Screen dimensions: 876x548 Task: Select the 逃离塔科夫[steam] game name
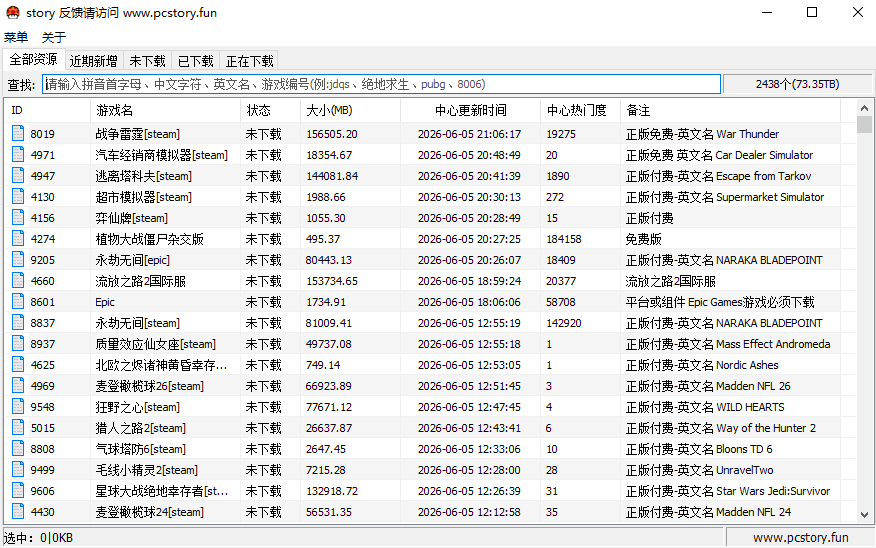144,176
